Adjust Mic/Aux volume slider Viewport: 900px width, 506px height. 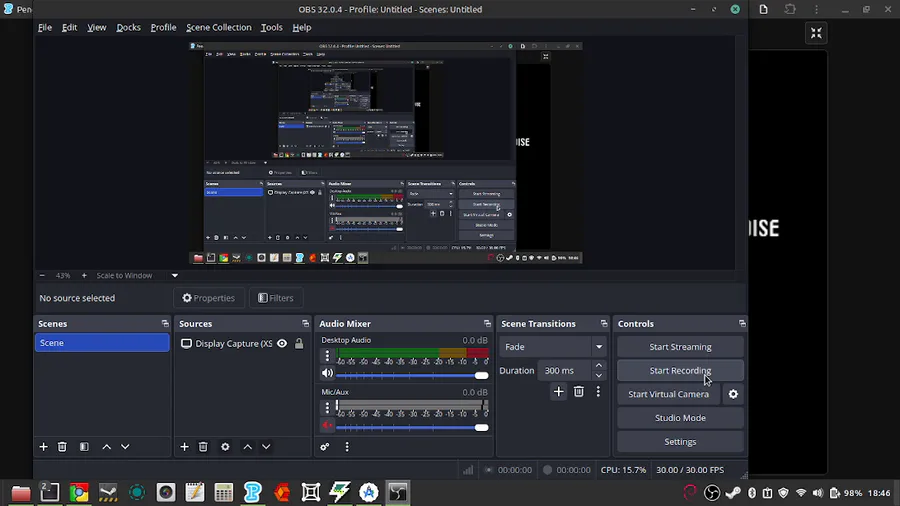[412, 427]
